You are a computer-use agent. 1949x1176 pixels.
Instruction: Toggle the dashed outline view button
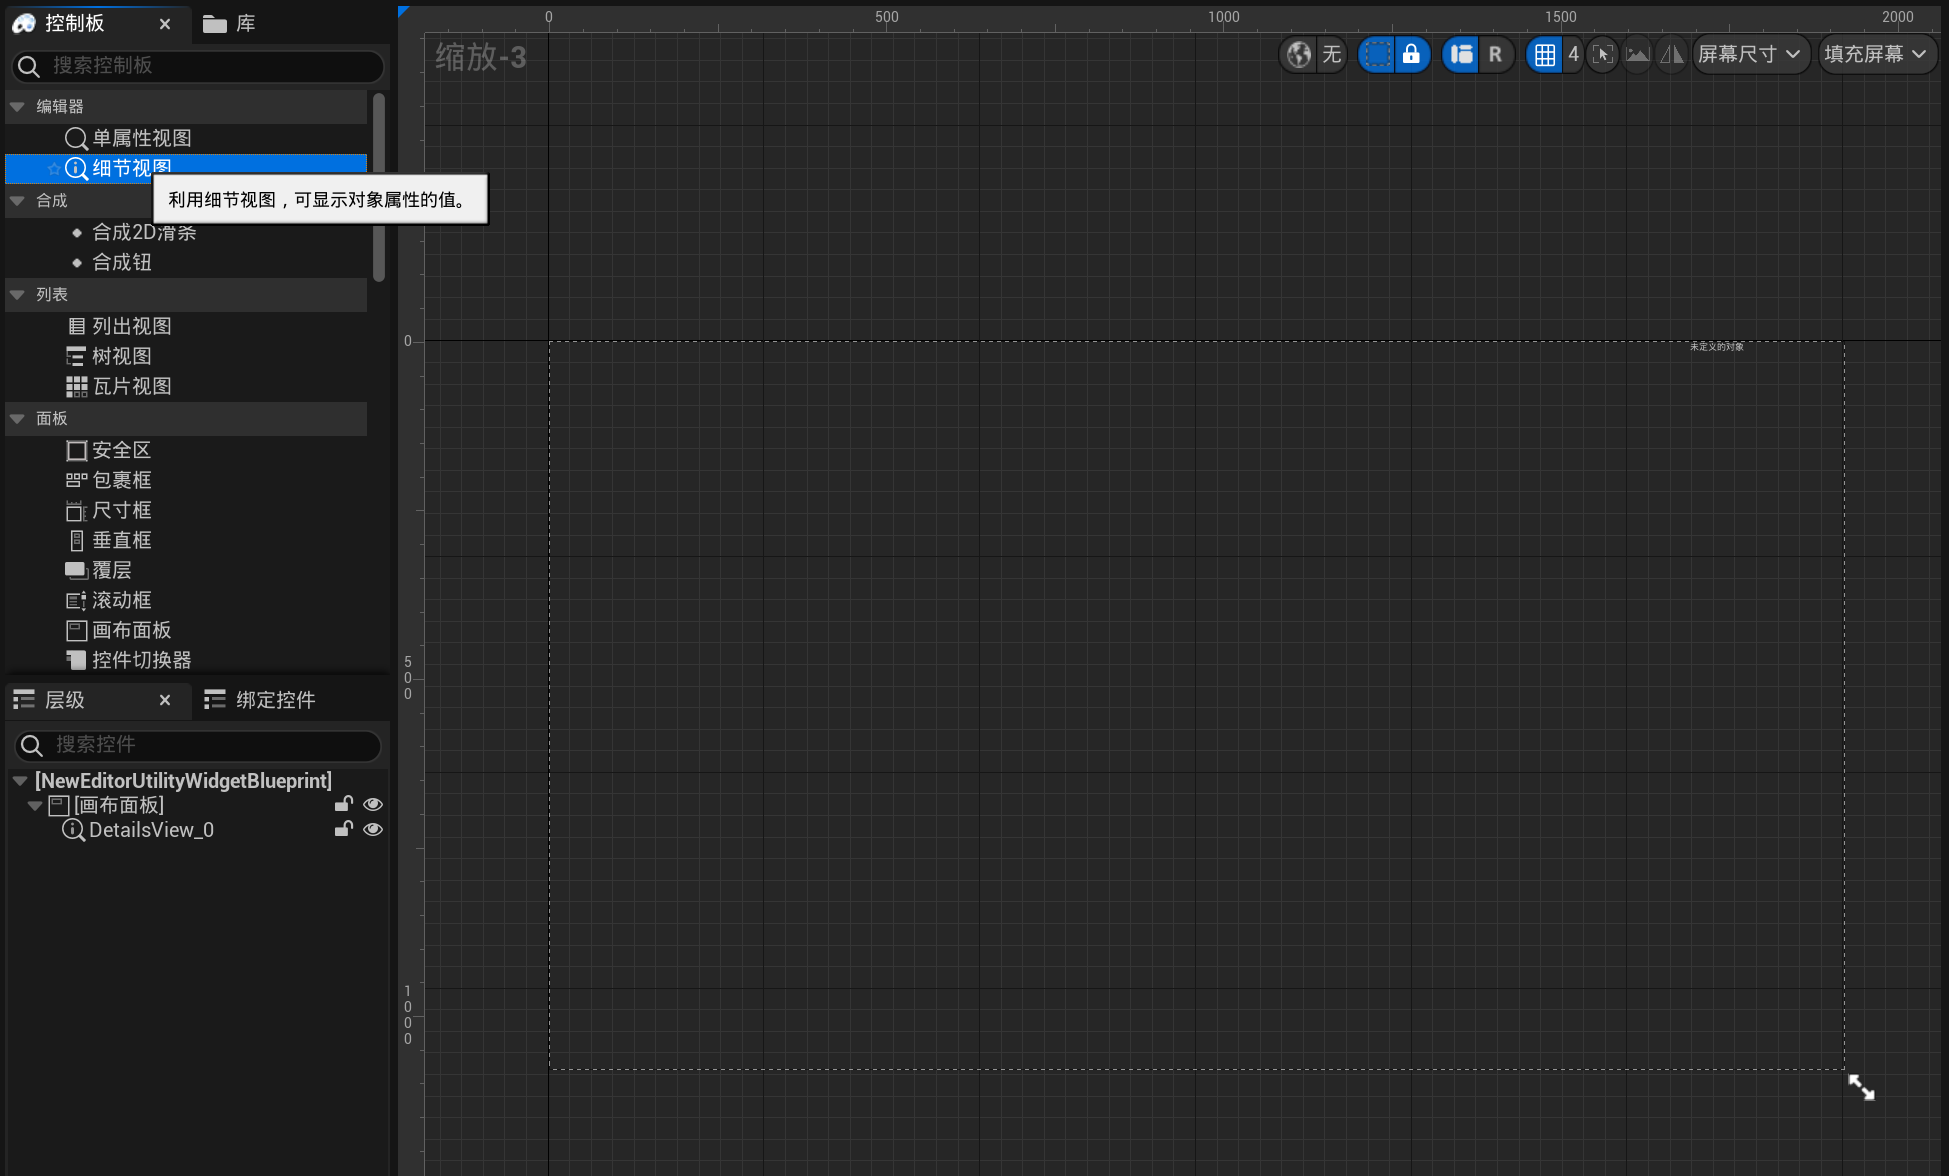tap(1377, 54)
